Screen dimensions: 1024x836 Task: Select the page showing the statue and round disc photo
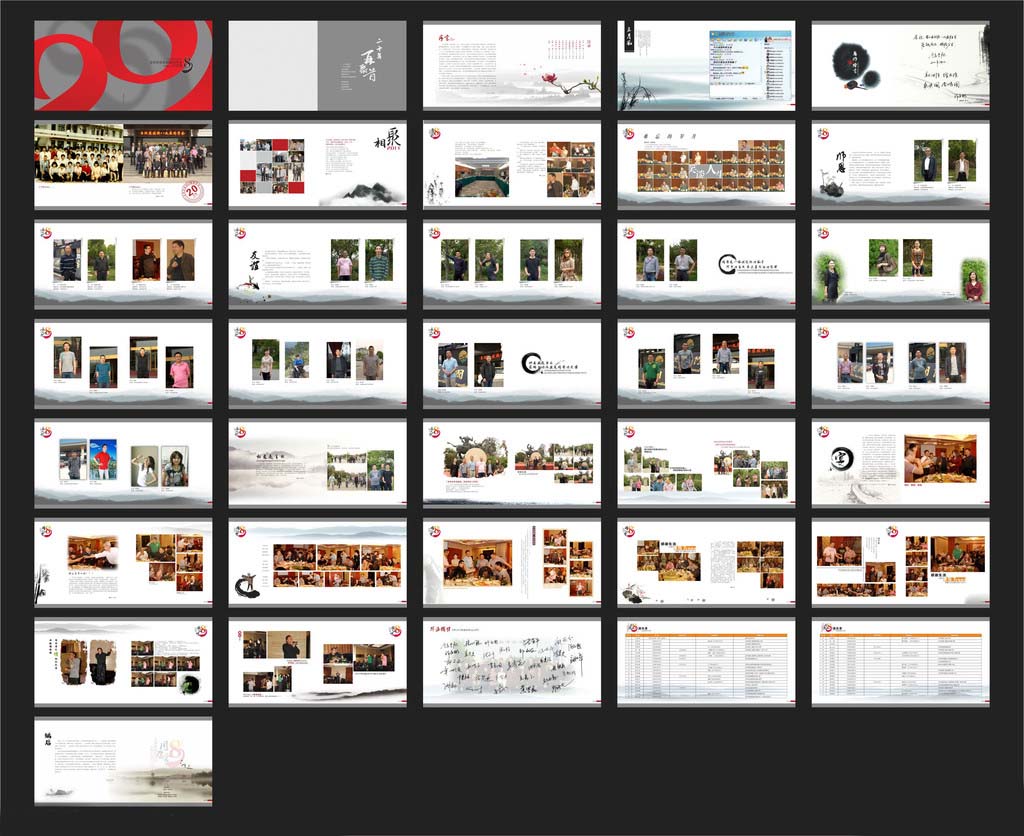click(x=512, y=464)
